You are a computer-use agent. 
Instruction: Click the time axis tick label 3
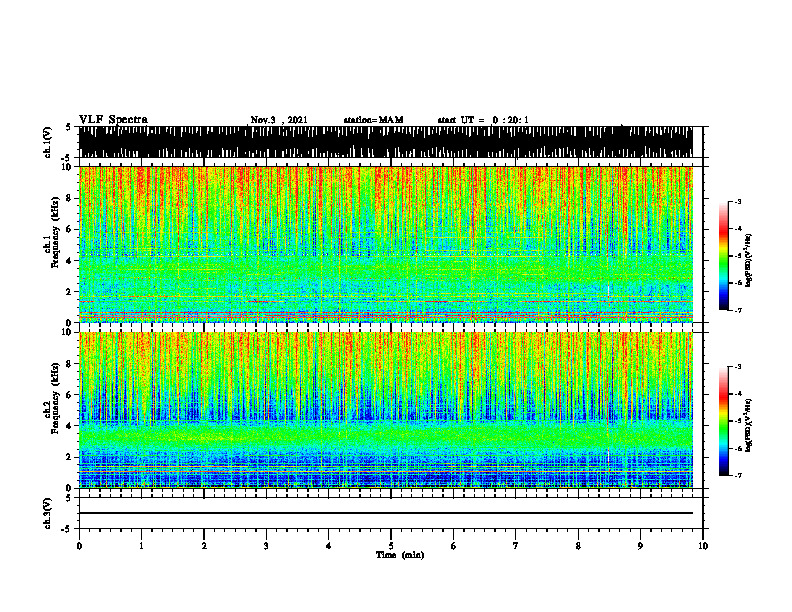coord(266,546)
